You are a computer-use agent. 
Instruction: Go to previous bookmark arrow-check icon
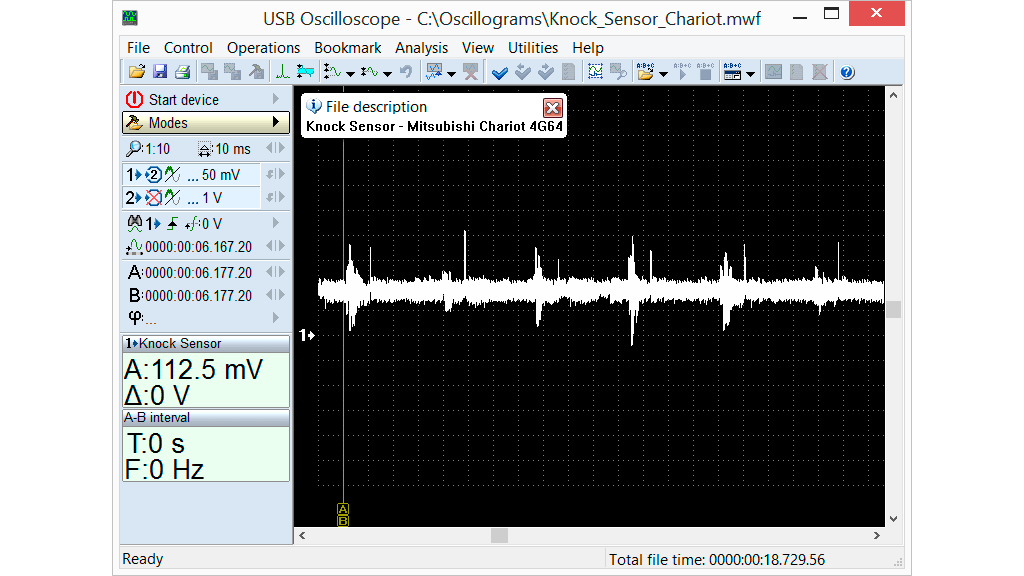[522, 72]
